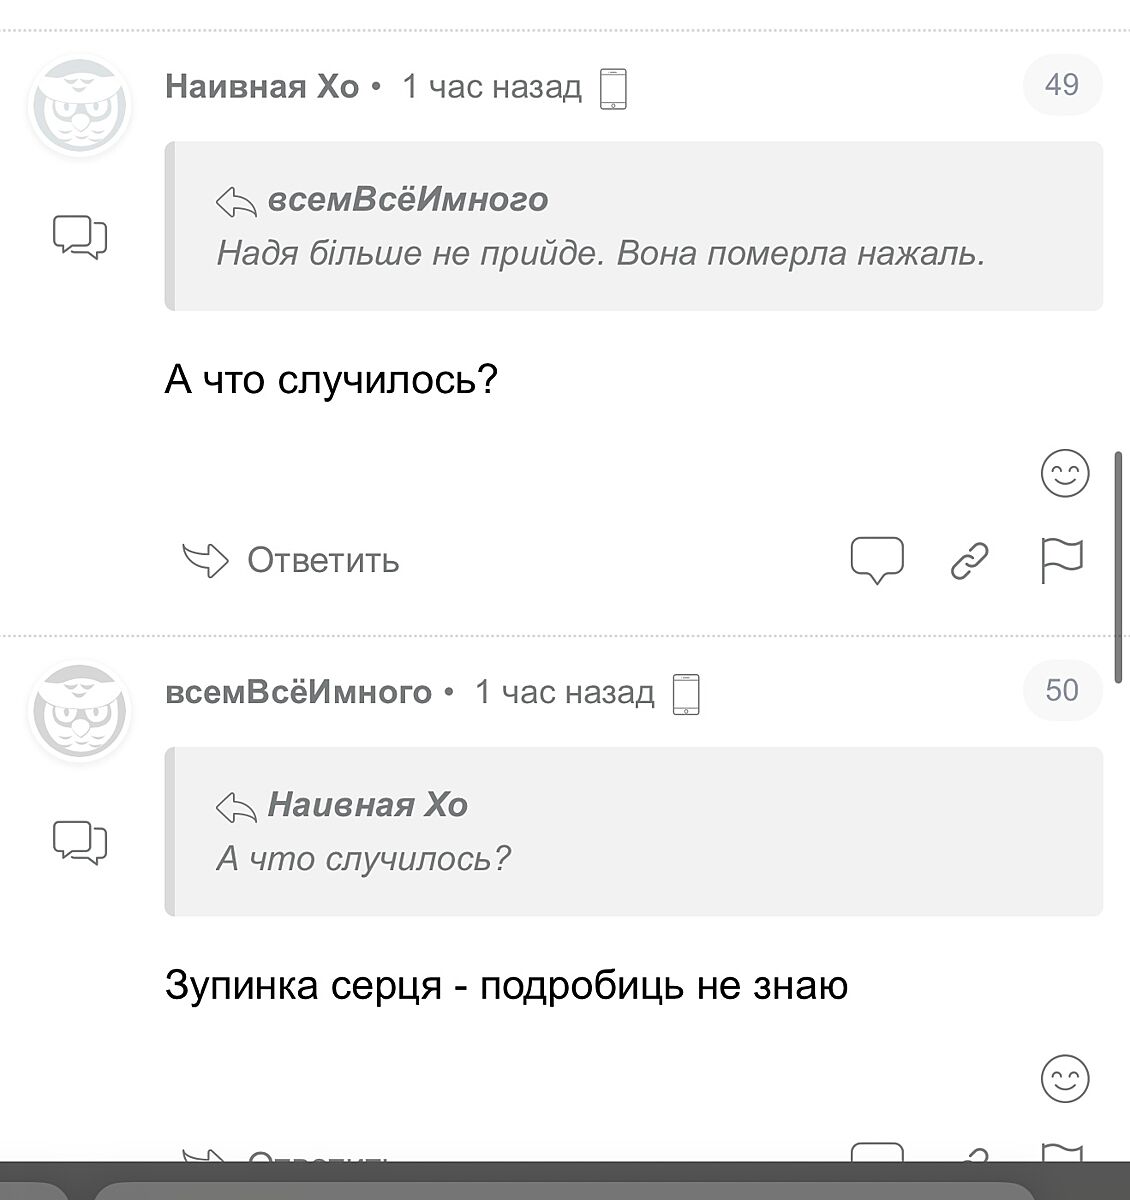Viewport: 1130px width, 1200px height.
Task: Click the emoji reaction smiley on comment 50
Action: [x=1065, y=1079]
